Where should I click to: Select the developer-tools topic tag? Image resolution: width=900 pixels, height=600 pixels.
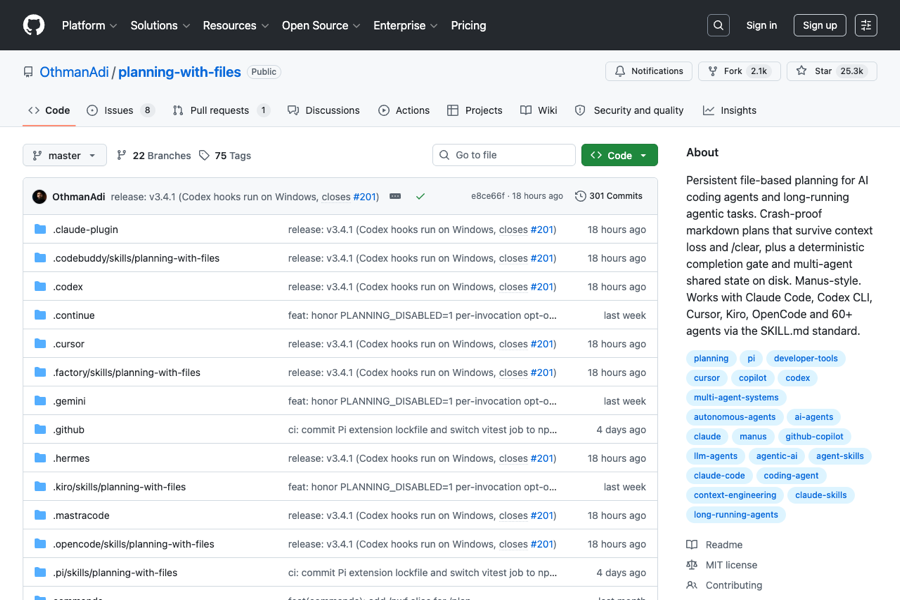point(805,358)
